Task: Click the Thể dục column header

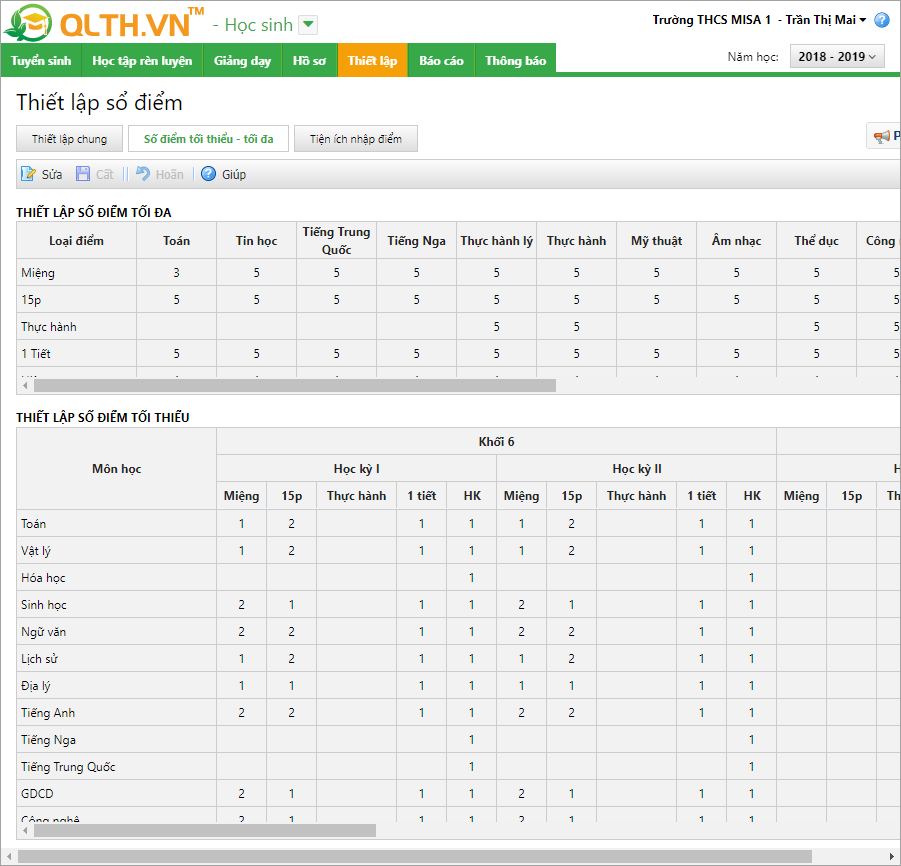Action: (x=816, y=241)
